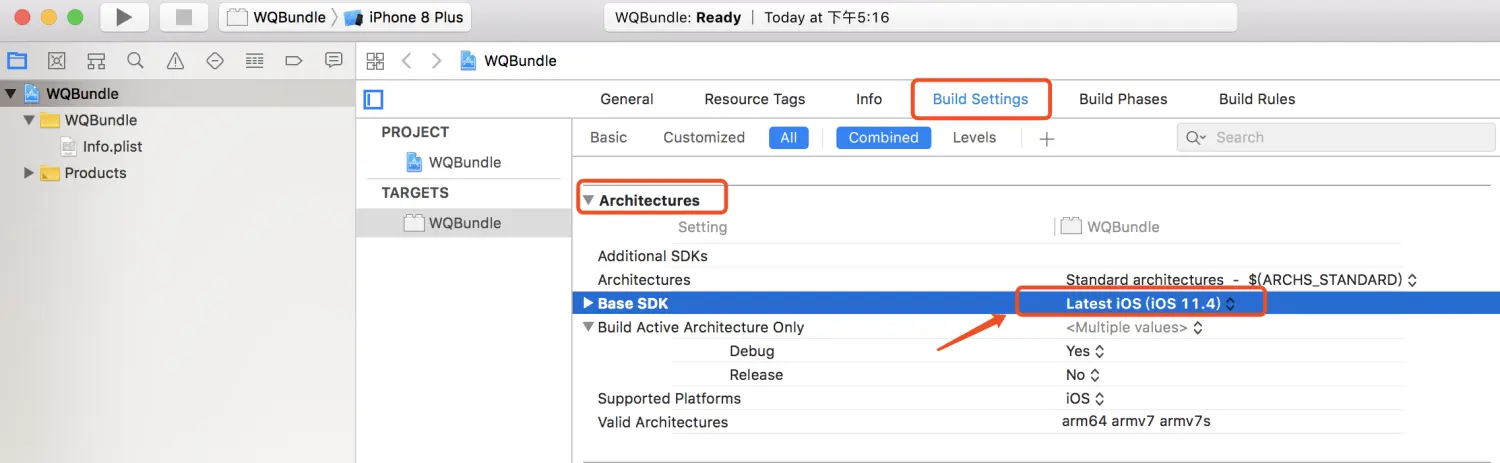Switch to the Build Phases tab
This screenshot has height=463, width=1500.
pyautogui.click(x=1123, y=99)
